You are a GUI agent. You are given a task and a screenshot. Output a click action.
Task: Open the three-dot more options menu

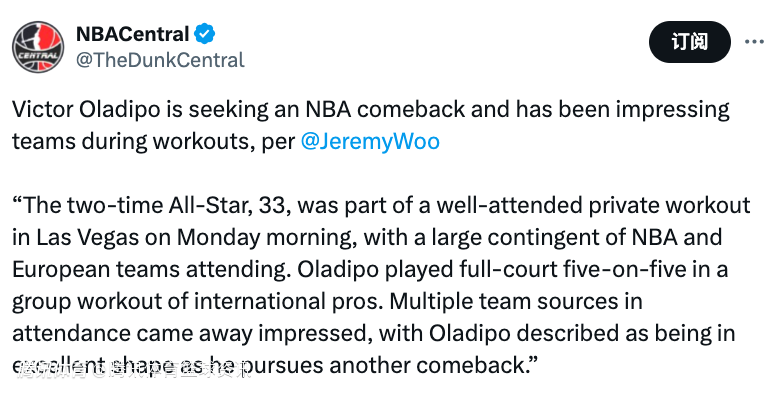coord(754,42)
